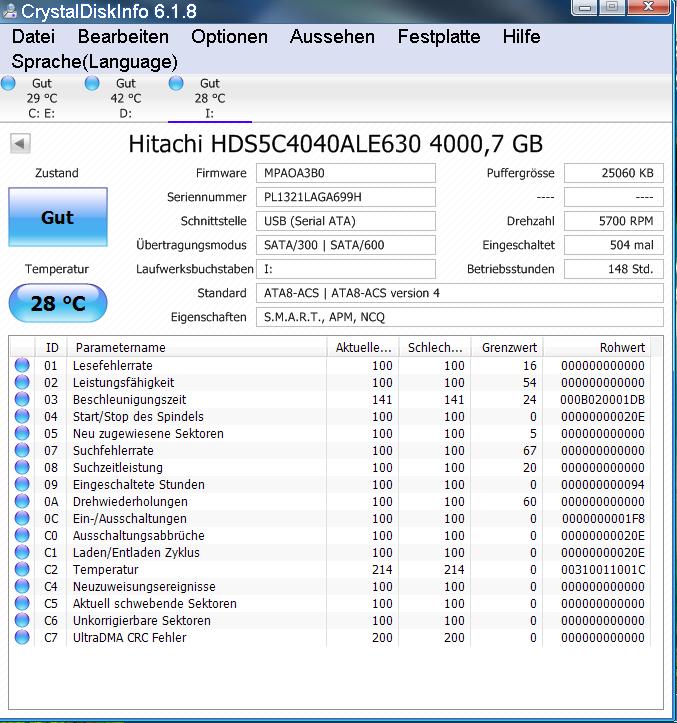
Task: Select the UltraDMA CRC Fehler parameter name
Action: [x=130, y=638]
